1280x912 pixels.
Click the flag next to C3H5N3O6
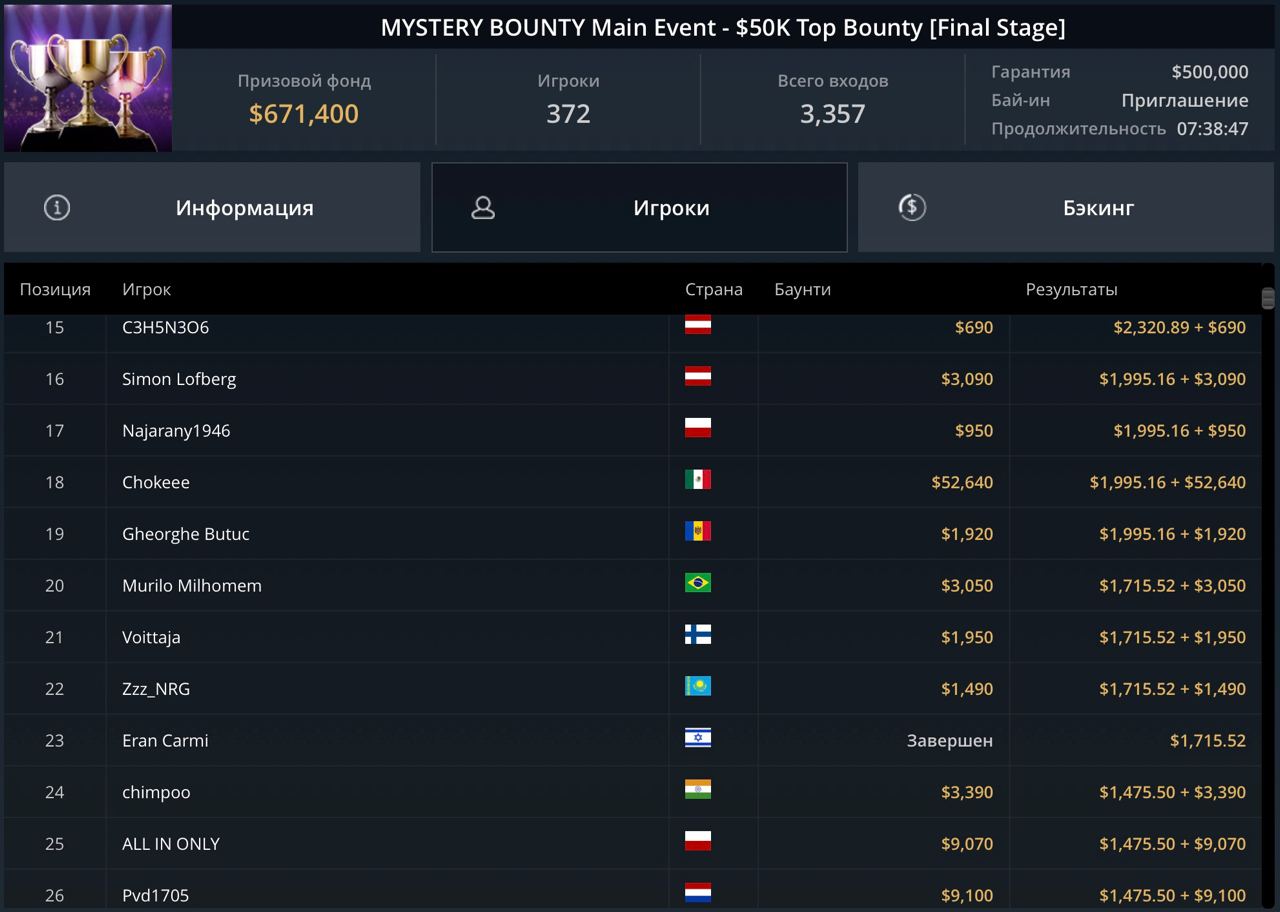pos(698,325)
